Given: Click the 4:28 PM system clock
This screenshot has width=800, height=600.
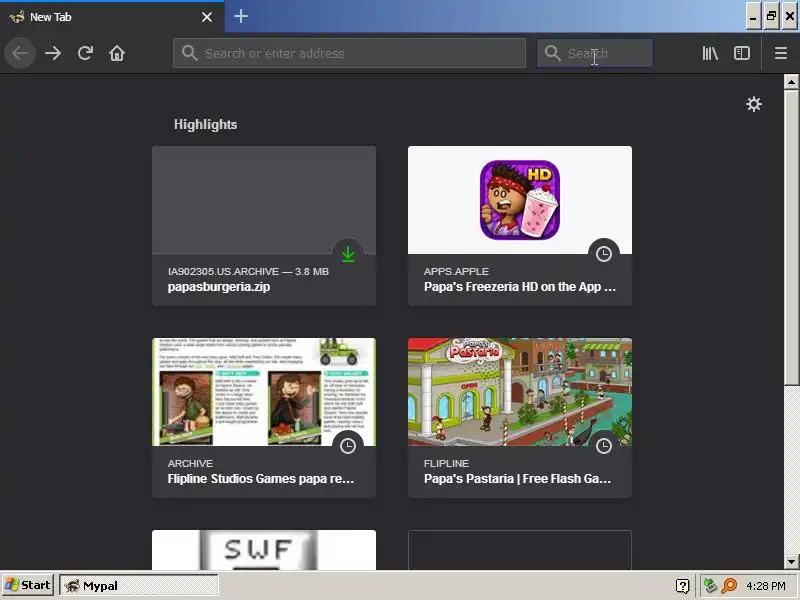Looking at the screenshot, I should pyautogui.click(x=766, y=586).
